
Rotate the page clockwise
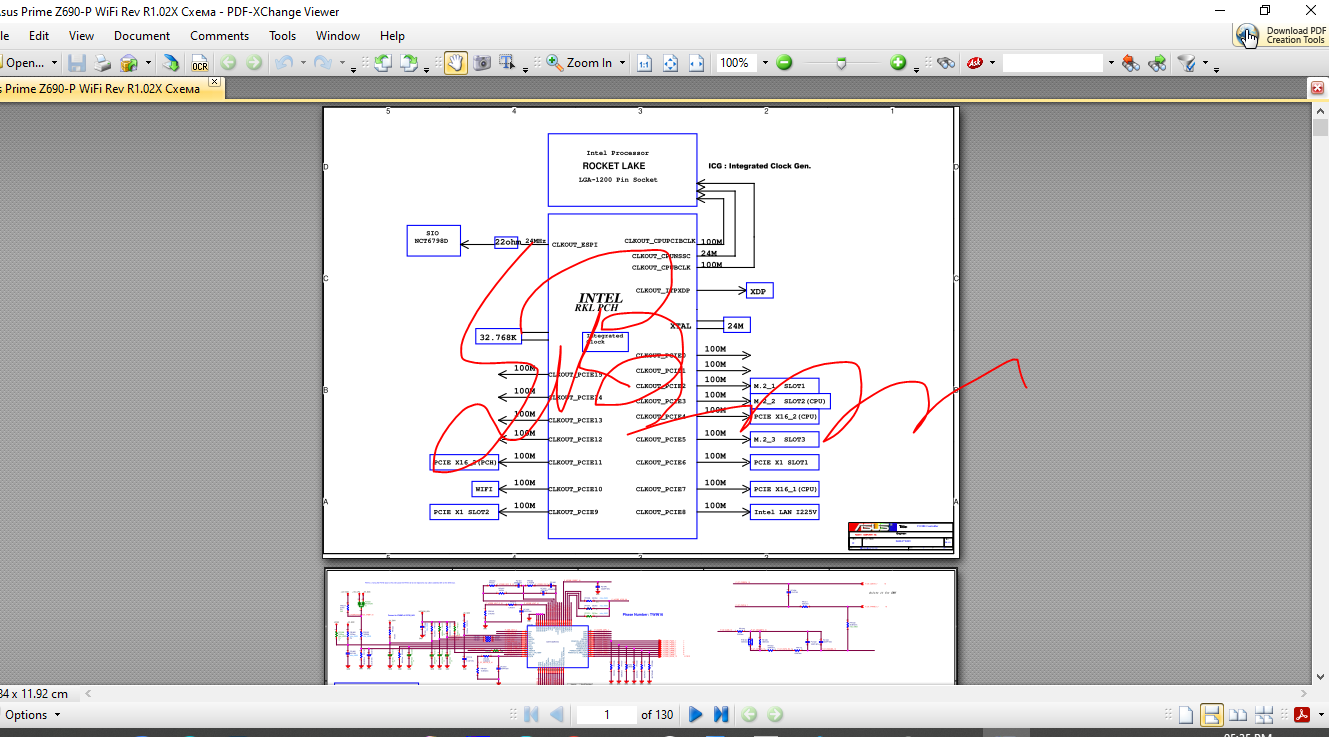tap(408, 63)
